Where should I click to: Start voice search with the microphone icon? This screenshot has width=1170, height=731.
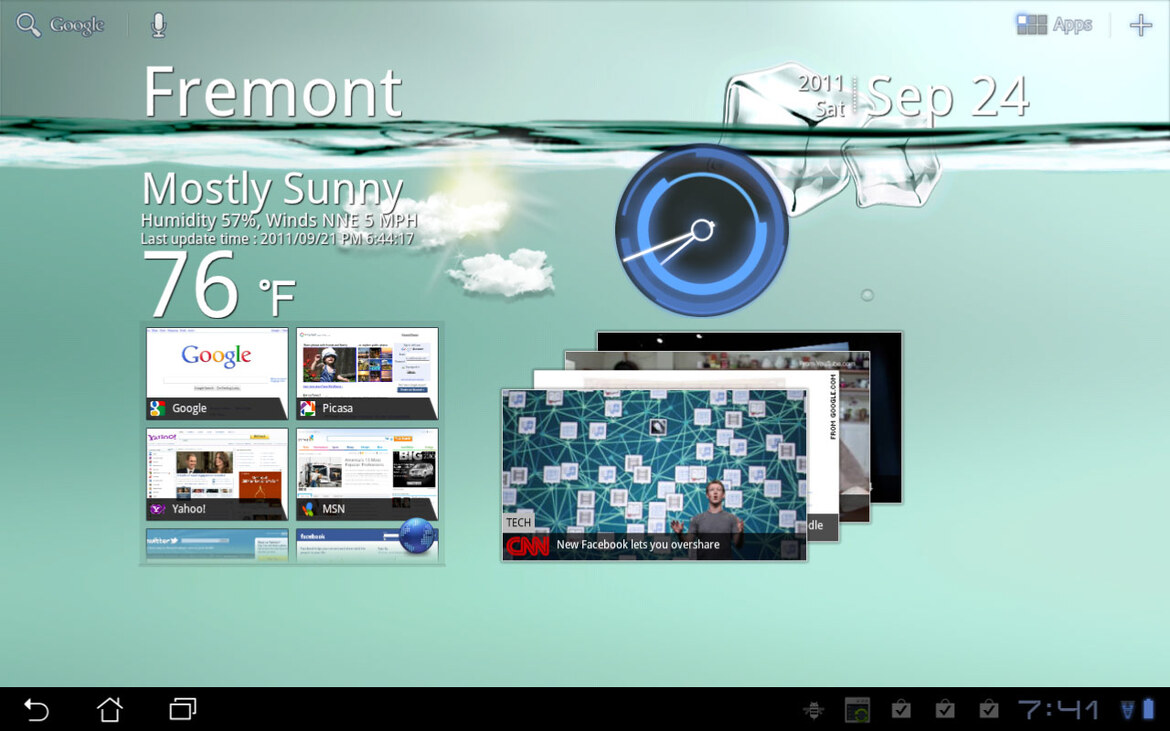[158, 25]
